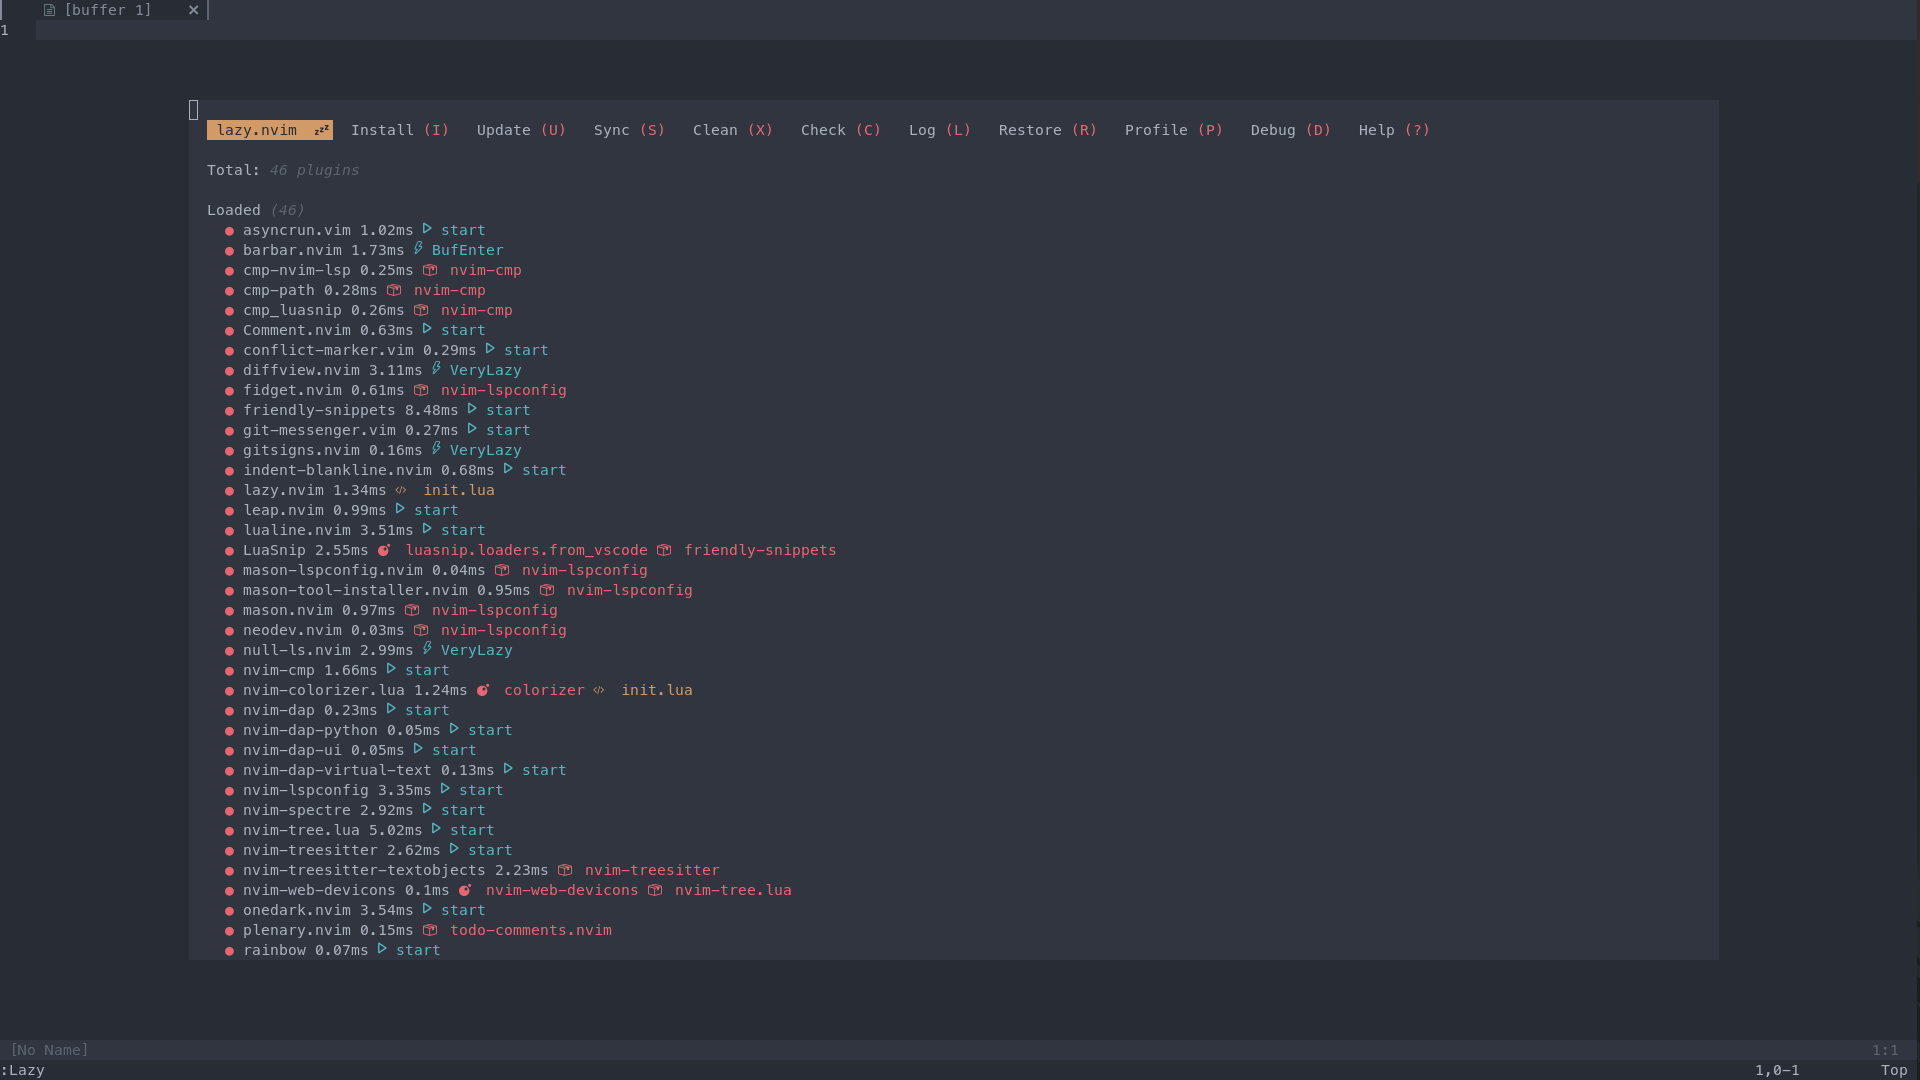Click the red bullet next to barbar.nvim
The height and width of the screenshot is (1080, 1920).
click(x=229, y=251)
